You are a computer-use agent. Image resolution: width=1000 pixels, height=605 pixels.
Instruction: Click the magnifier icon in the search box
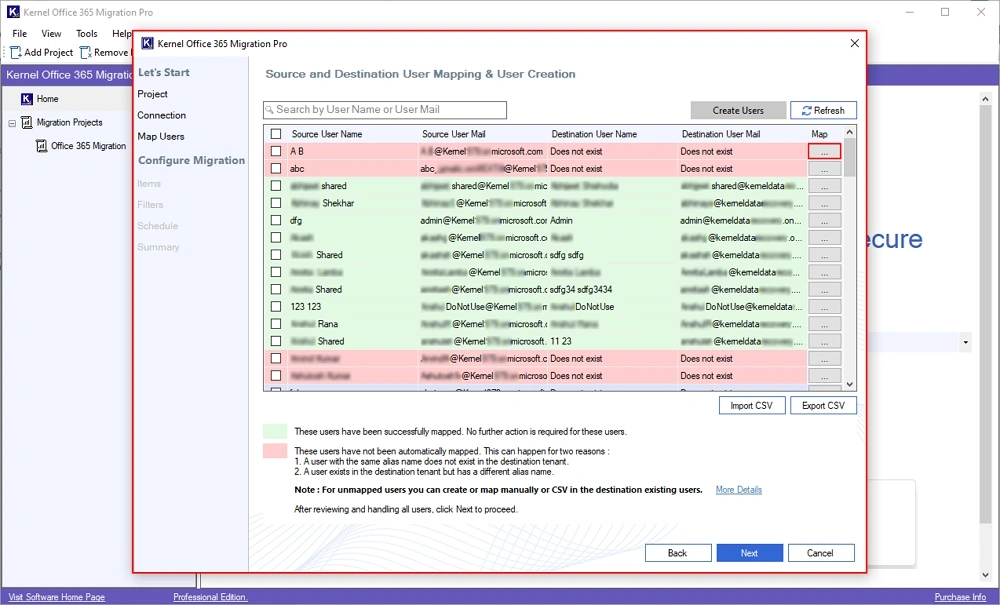[268, 109]
